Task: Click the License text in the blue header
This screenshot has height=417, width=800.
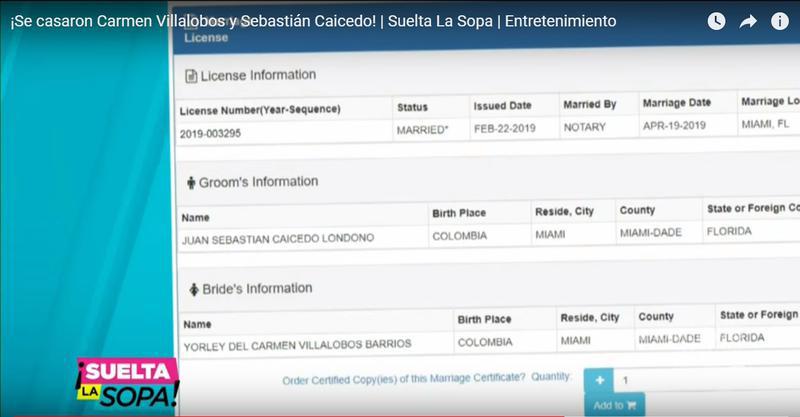Action: pyautogui.click(x=206, y=38)
